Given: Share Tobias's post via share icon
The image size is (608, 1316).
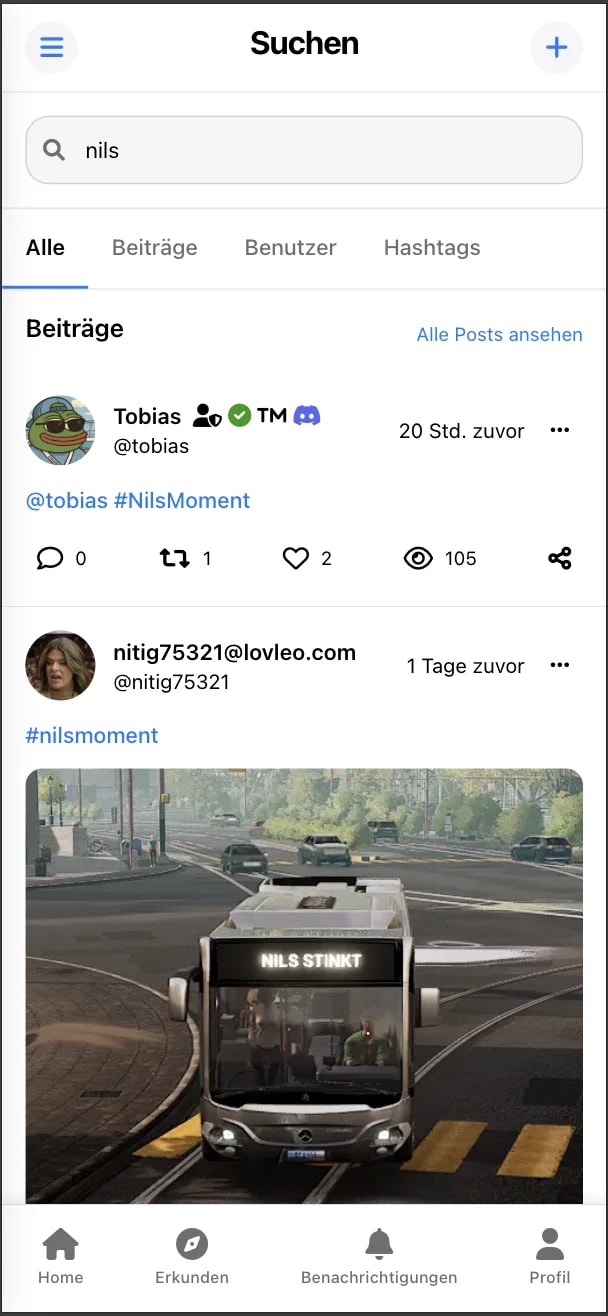Looking at the screenshot, I should [x=560, y=558].
